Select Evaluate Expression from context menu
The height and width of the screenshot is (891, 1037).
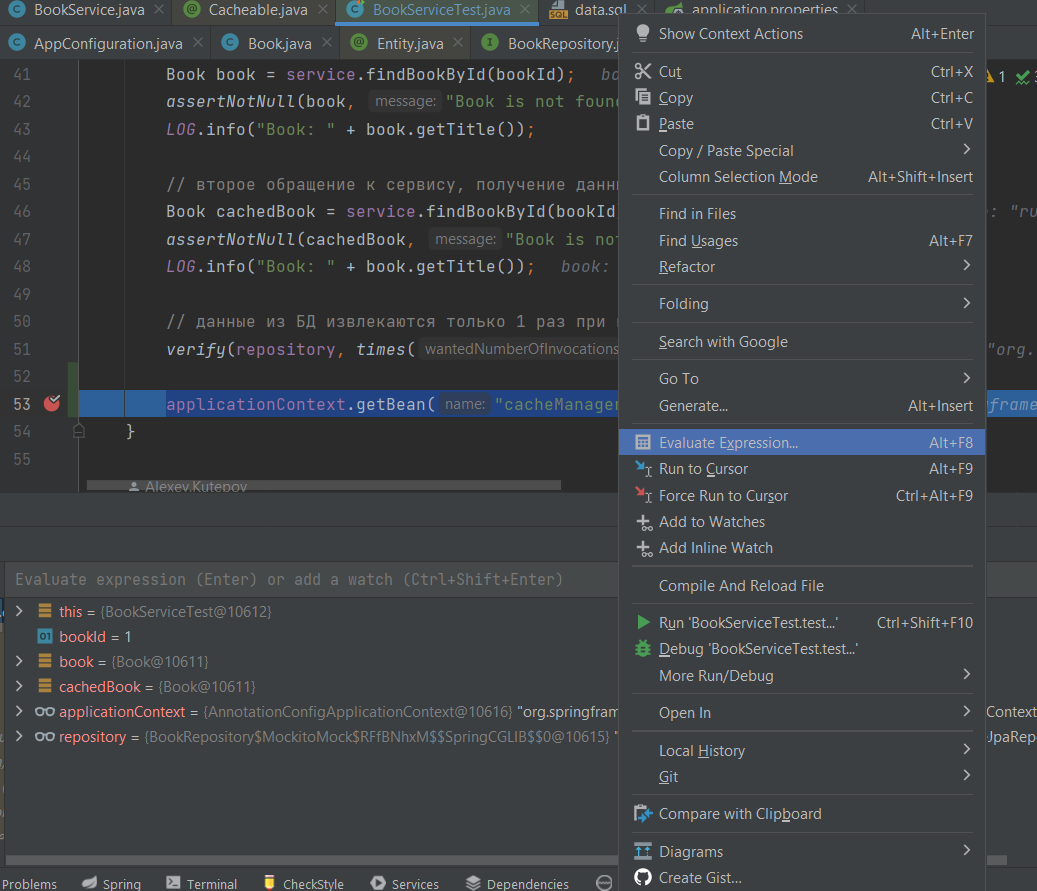pos(802,443)
